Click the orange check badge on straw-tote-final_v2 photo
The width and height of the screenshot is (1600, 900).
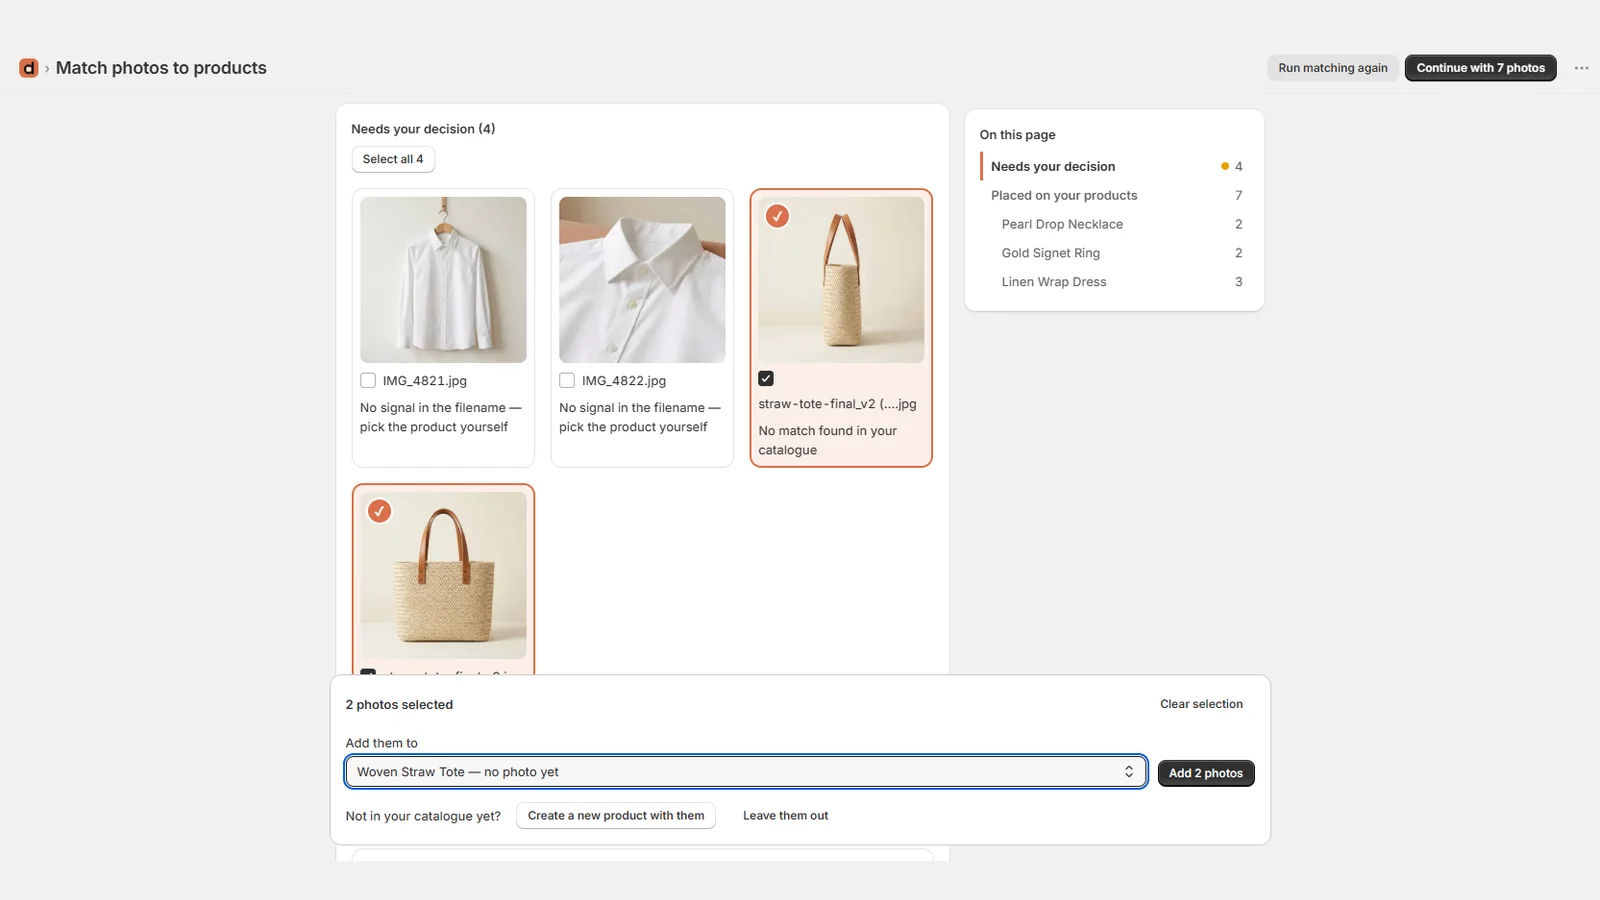click(x=777, y=216)
